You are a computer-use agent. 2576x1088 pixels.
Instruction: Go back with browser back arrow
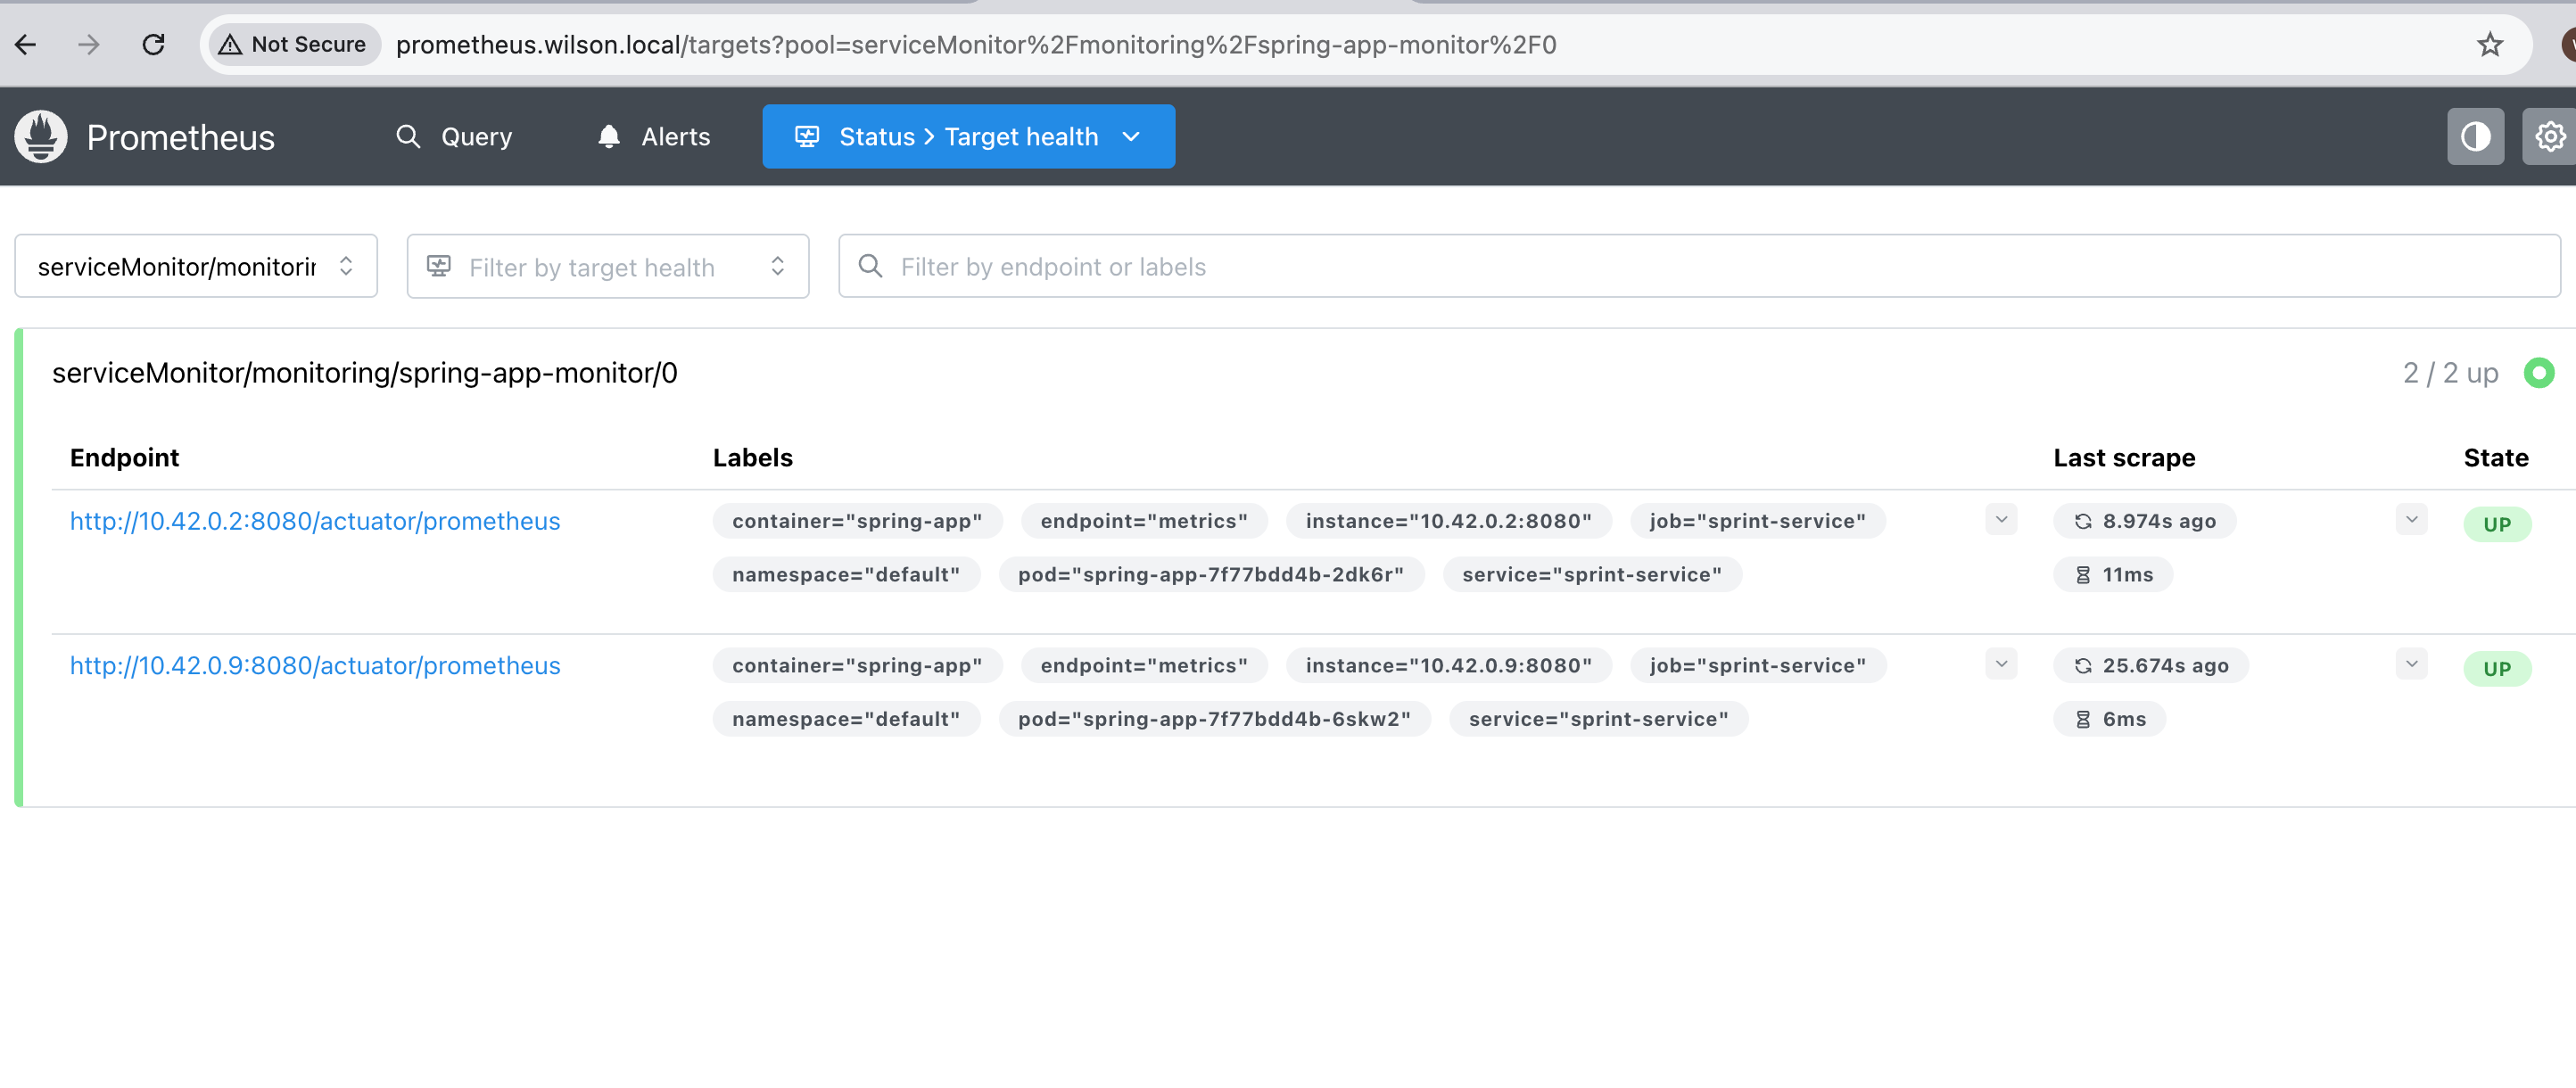pos(27,44)
